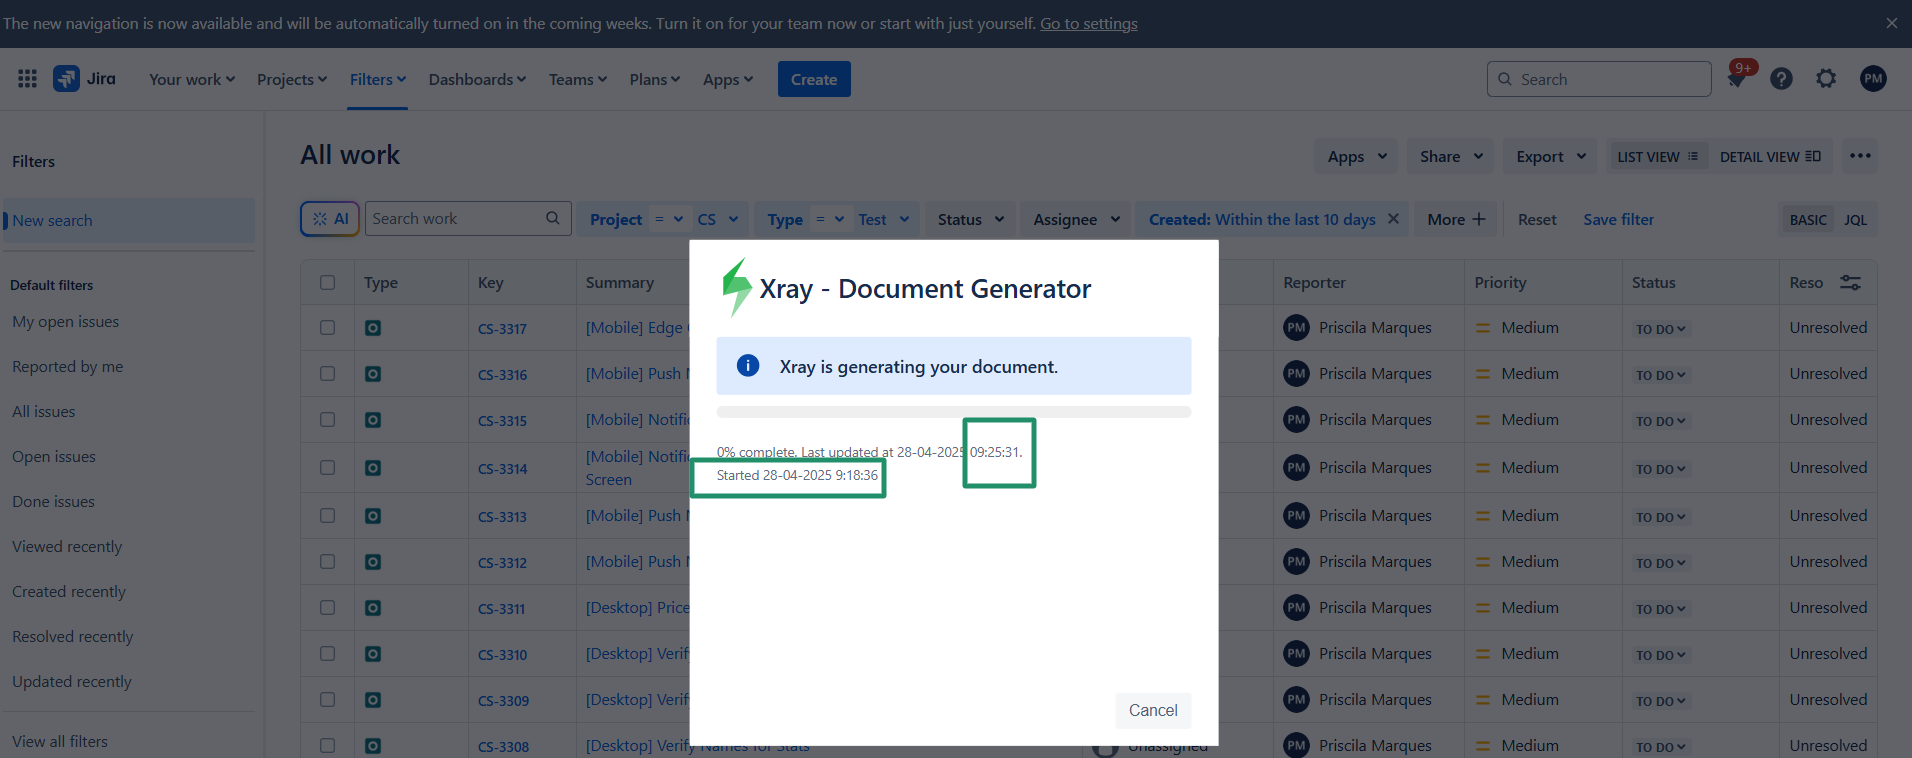Click the Test type icon for CS-3317

click(373, 328)
